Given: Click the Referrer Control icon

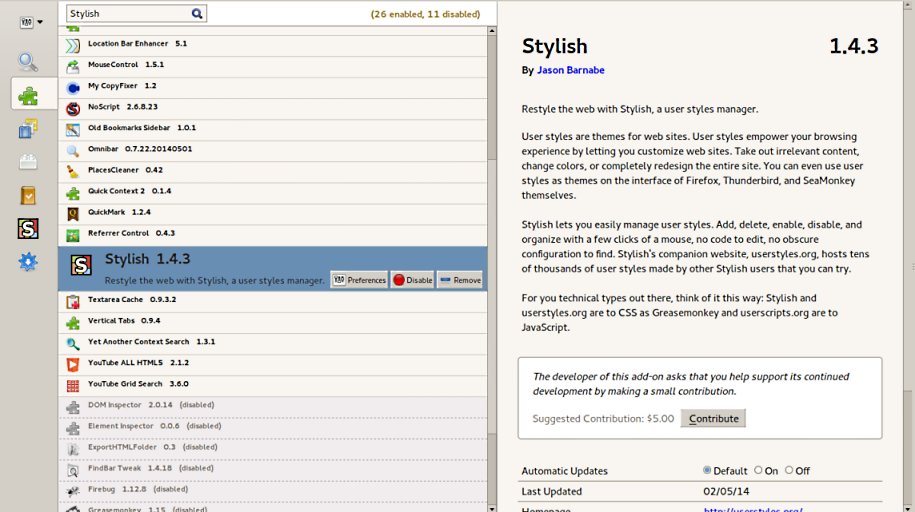Looking at the screenshot, I should pyautogui.click(x=72, y=235).
